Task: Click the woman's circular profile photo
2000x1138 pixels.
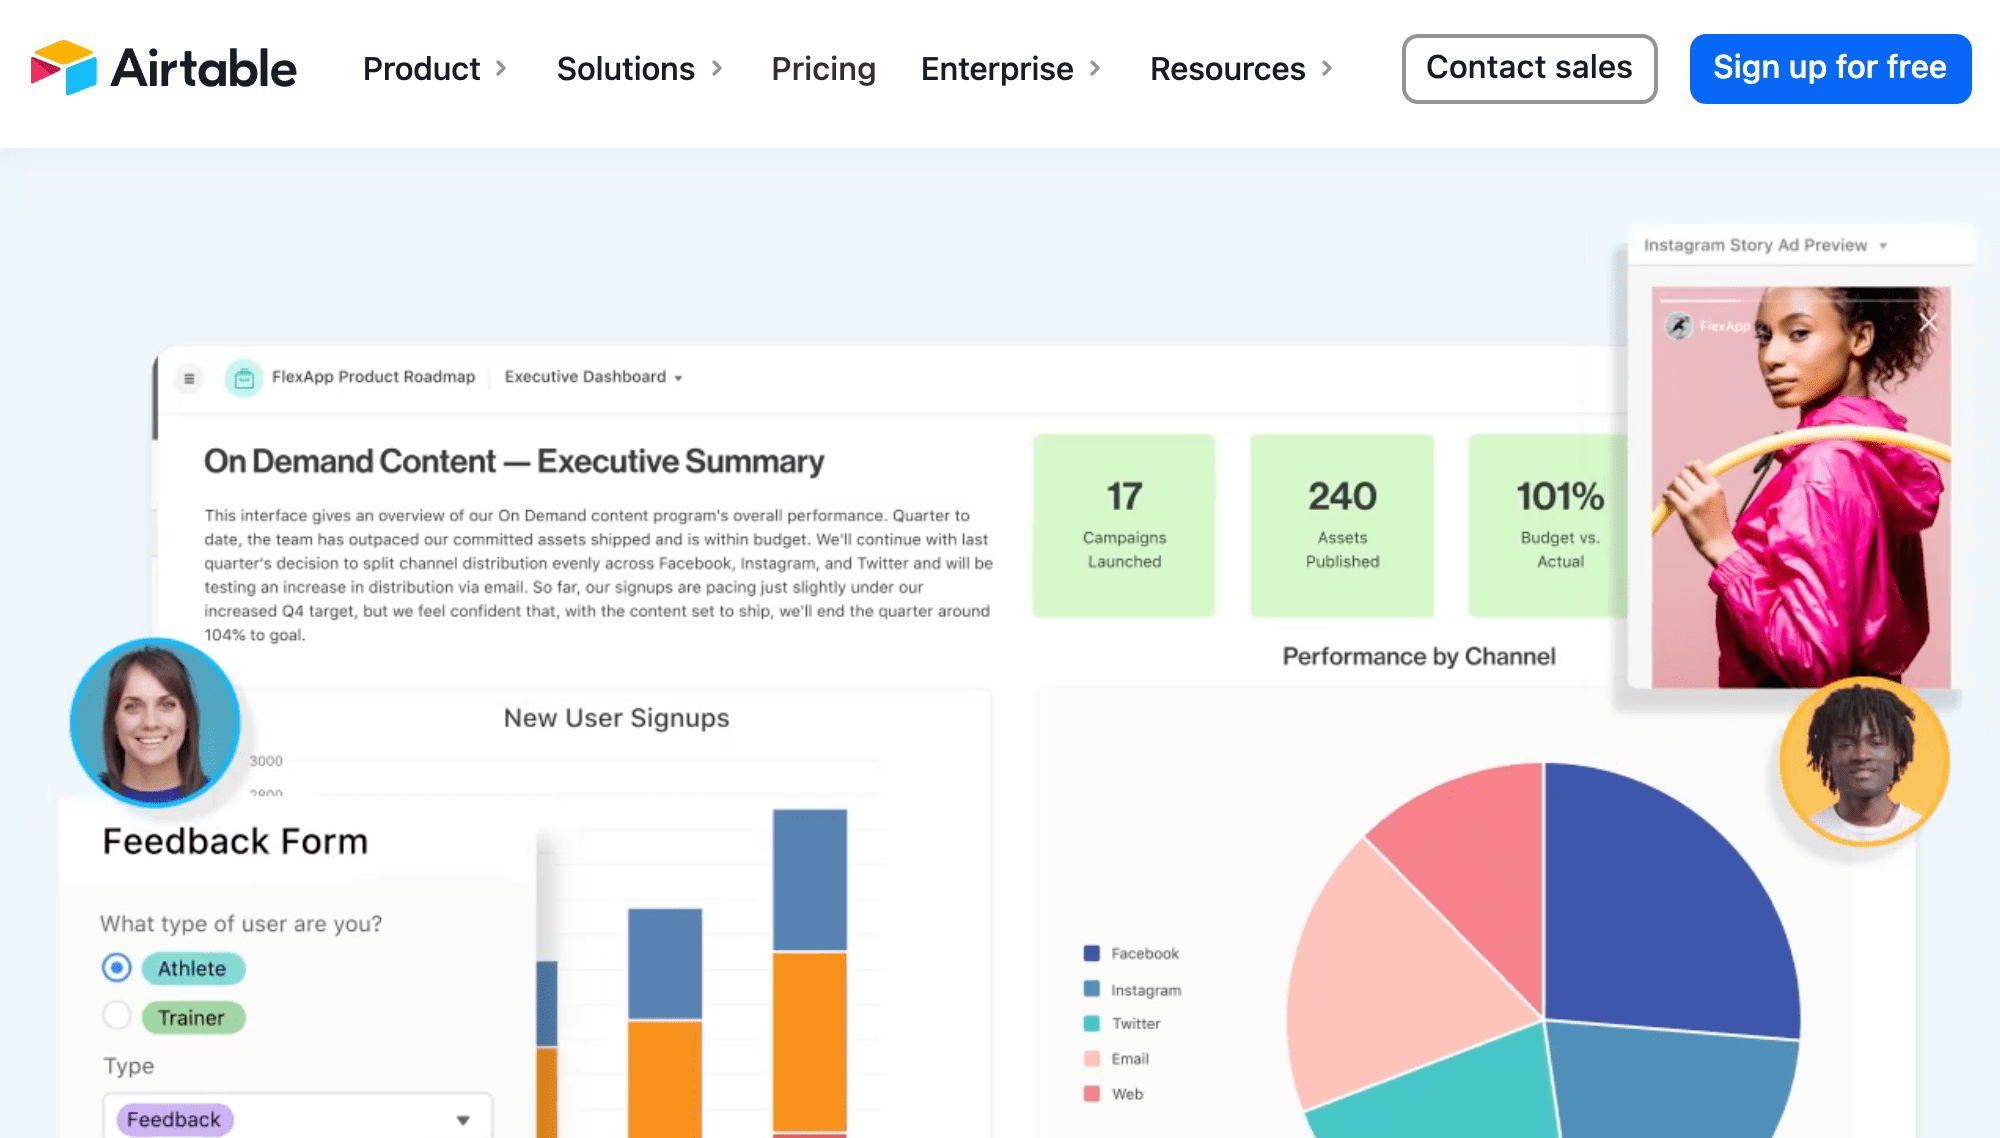Action: pos(155,722)
